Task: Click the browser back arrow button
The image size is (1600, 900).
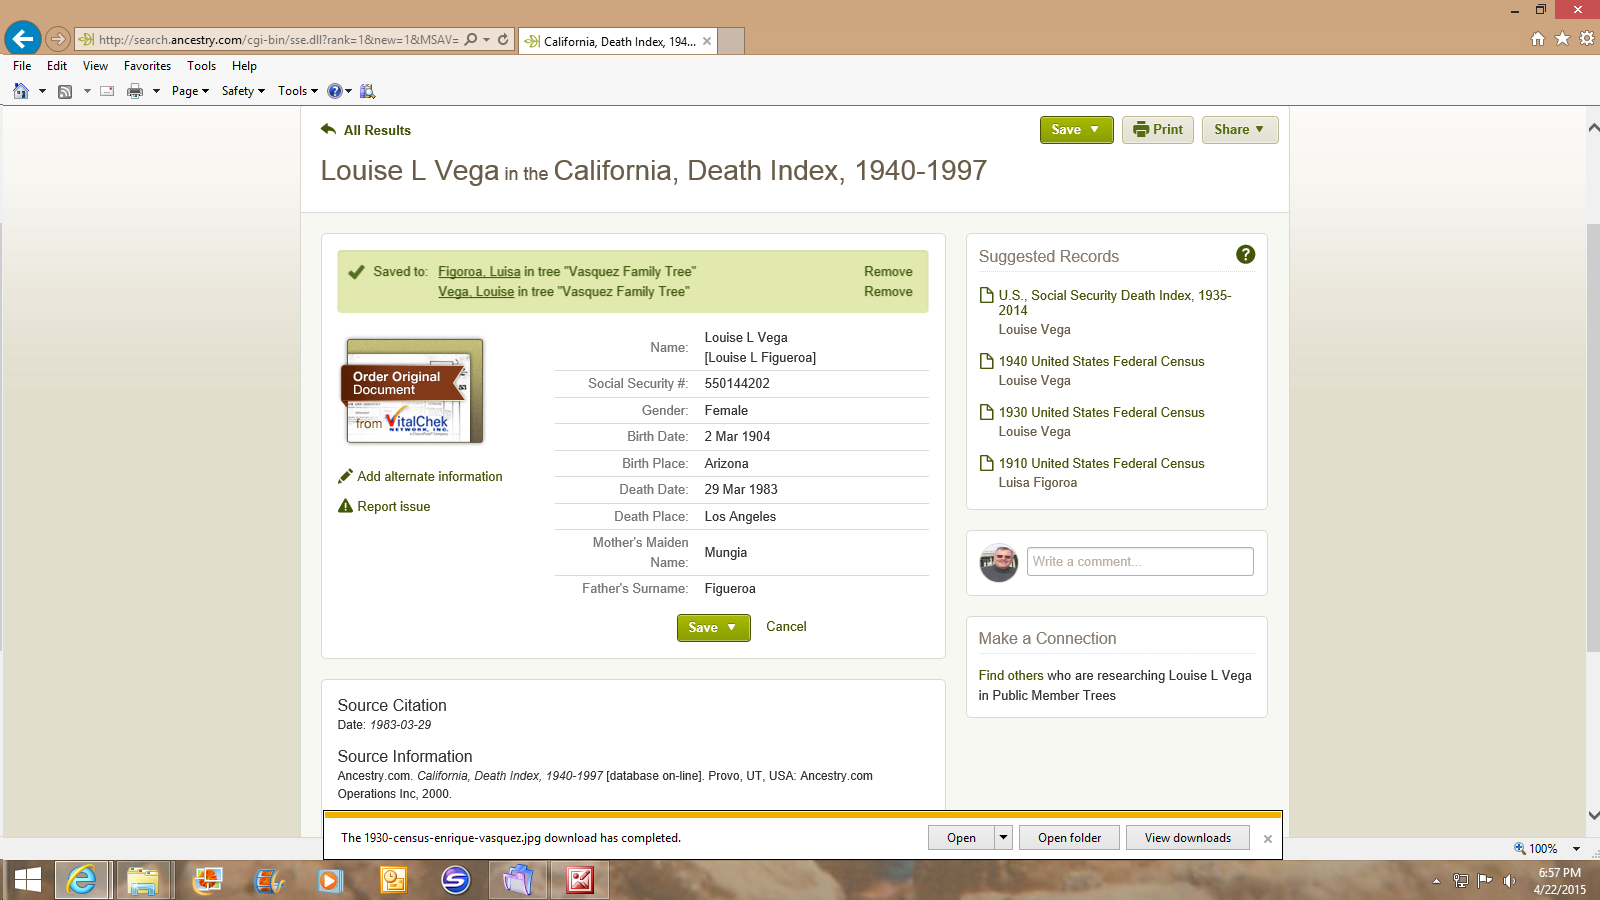Action: [22, 39]
